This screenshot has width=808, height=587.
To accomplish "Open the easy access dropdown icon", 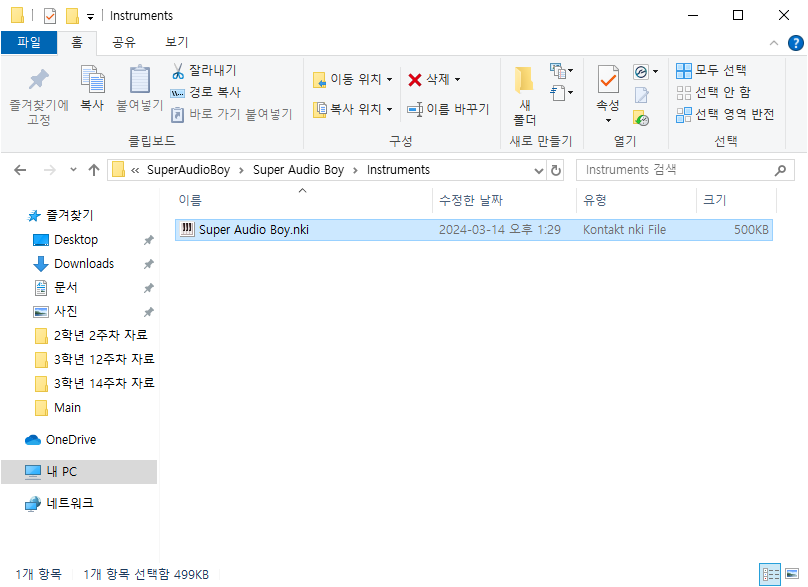I will tap(561, 93).
